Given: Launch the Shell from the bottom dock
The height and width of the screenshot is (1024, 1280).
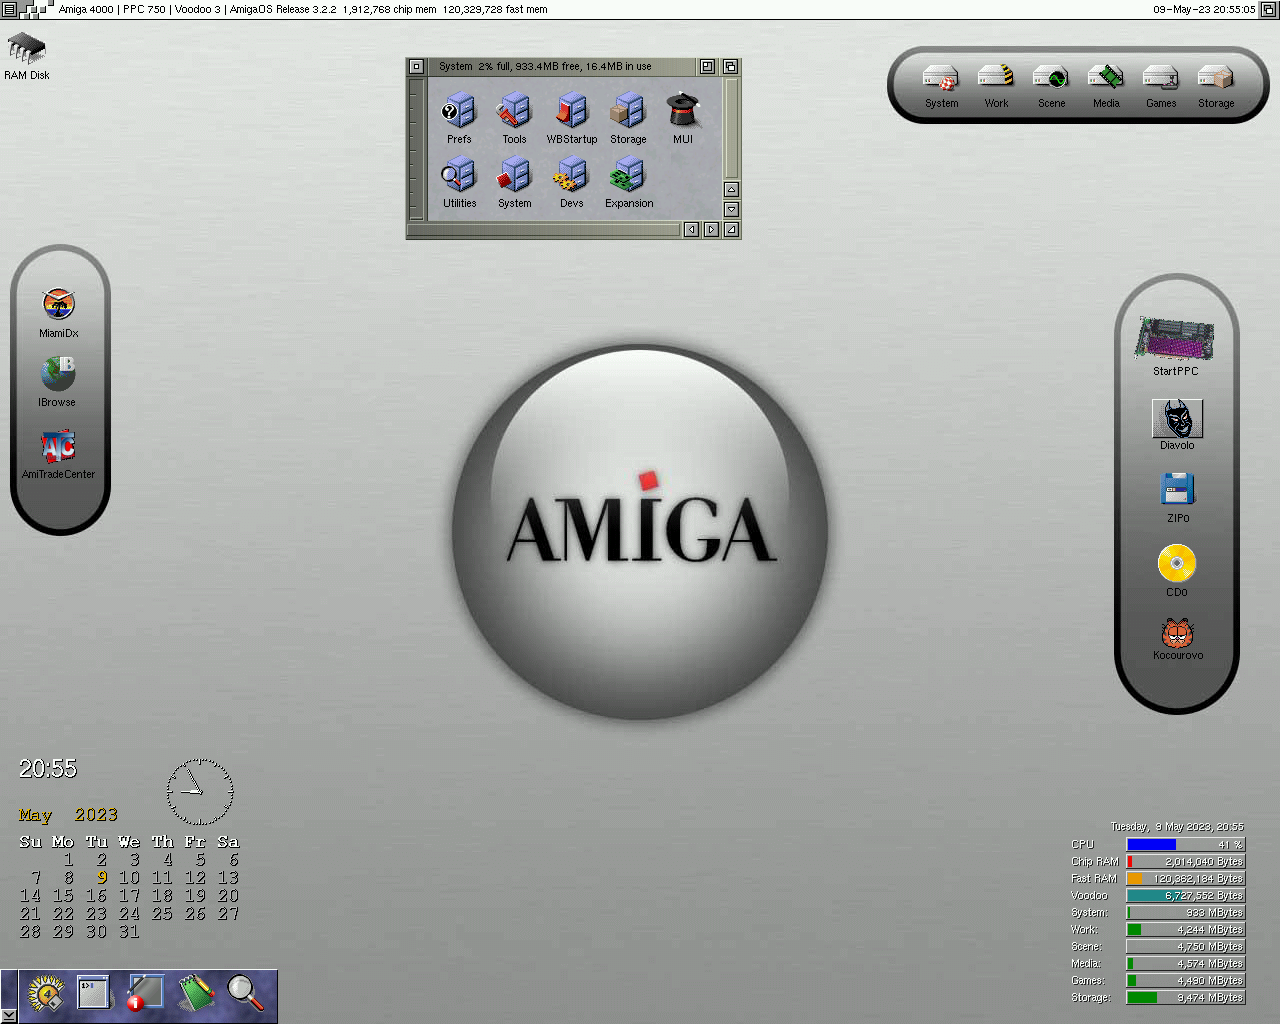Looking at the screenshot, I should [x=94, y=992].
